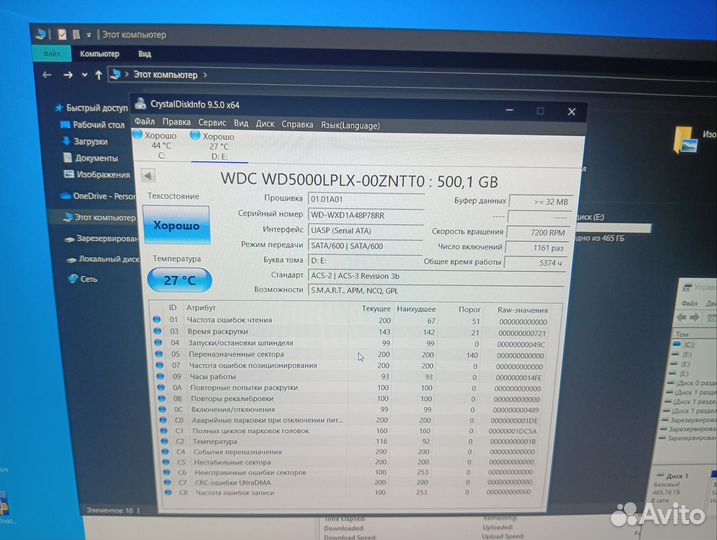
Task: Select the D: E: disk tab at 27 °C
Action: tap(219, 146)
